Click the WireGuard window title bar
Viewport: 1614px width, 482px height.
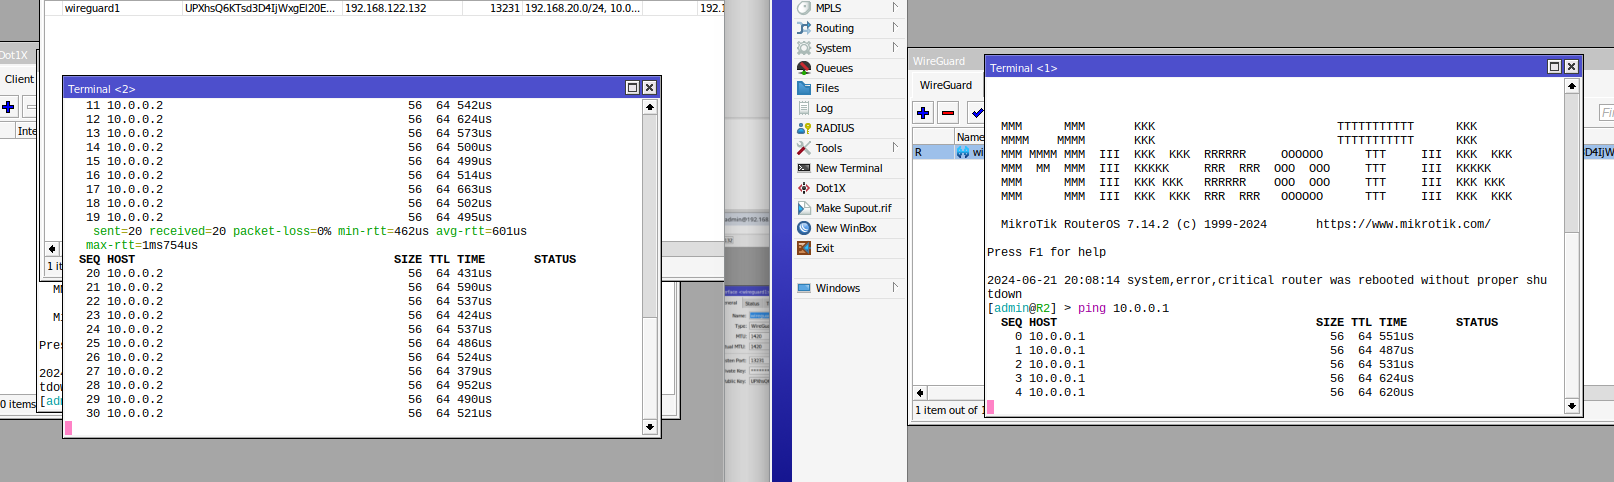point(946,61)
